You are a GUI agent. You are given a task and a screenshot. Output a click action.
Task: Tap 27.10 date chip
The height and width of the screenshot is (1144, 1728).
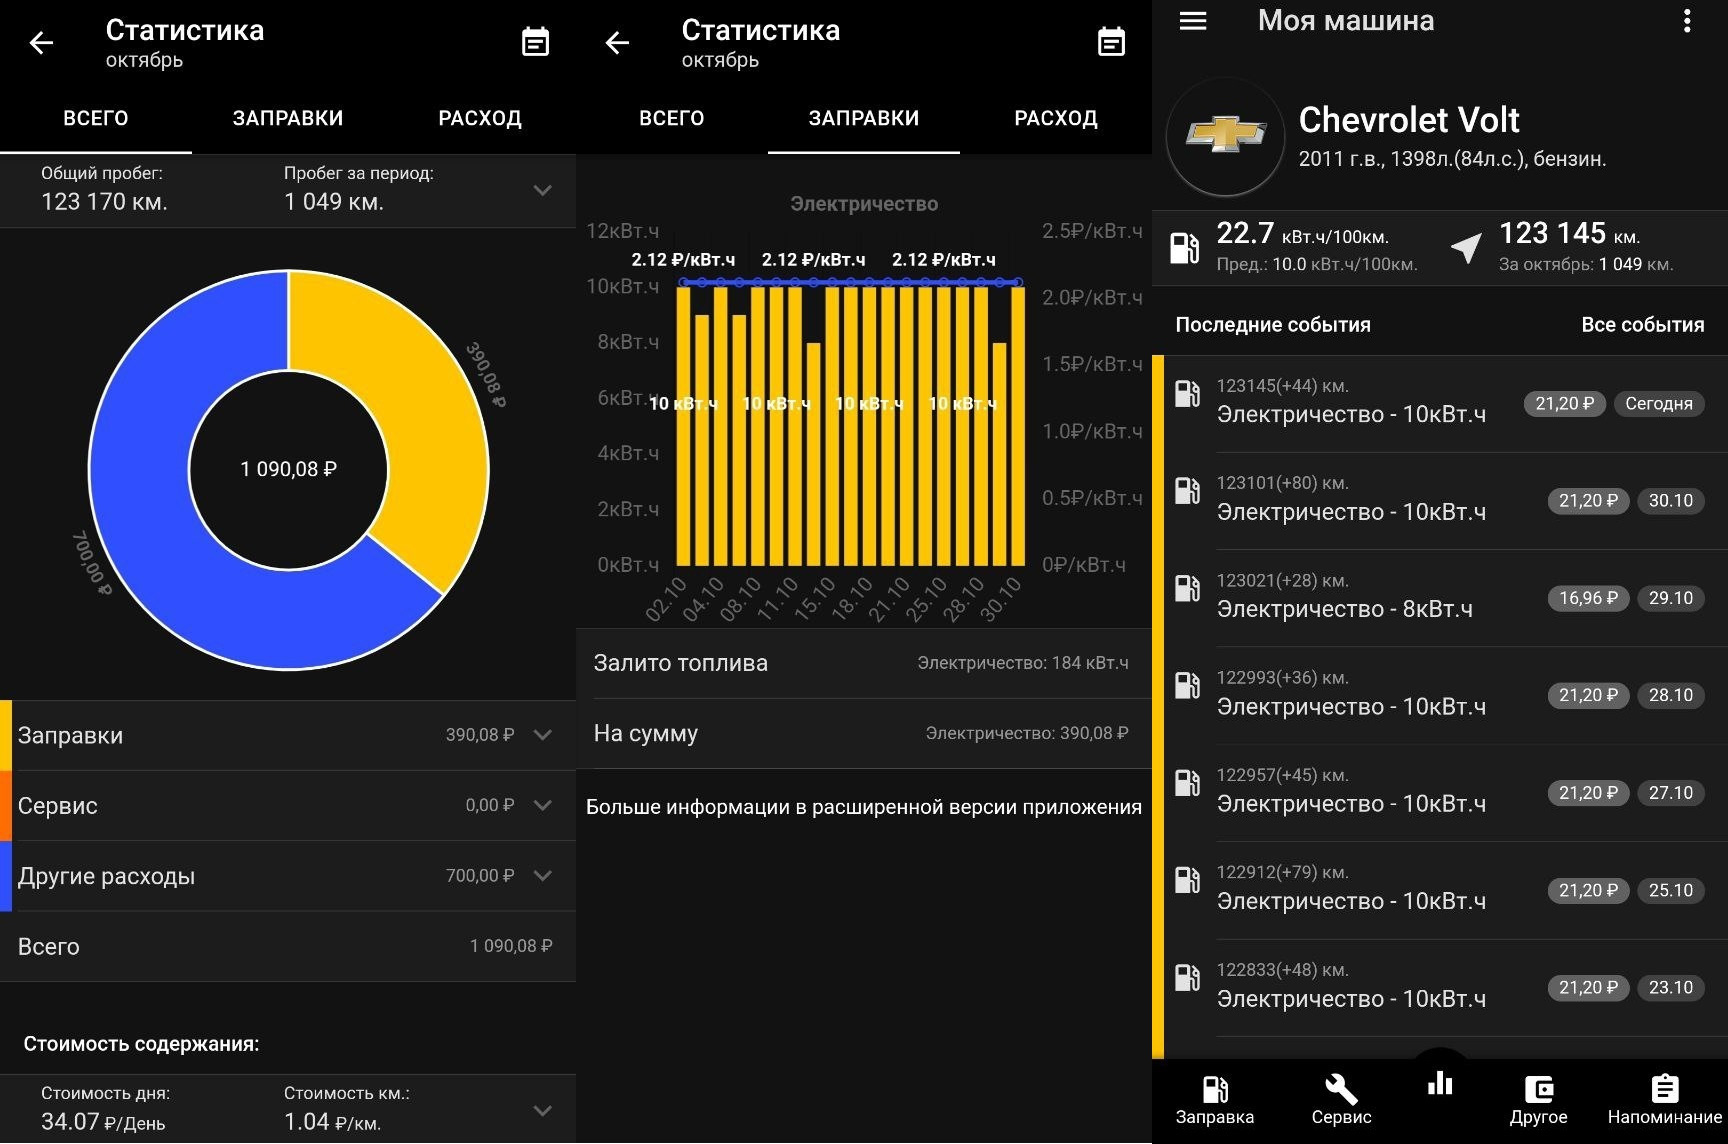pyautogui.click(x=1670, y=793)
